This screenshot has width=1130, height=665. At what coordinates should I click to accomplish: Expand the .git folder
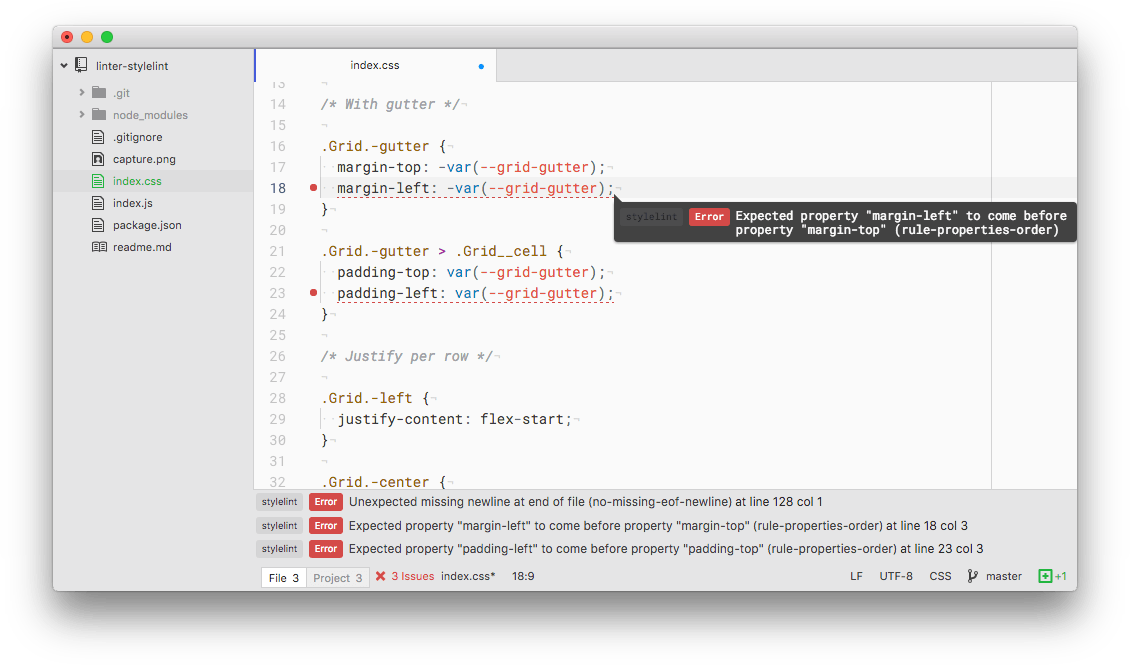tap(84, 92)
